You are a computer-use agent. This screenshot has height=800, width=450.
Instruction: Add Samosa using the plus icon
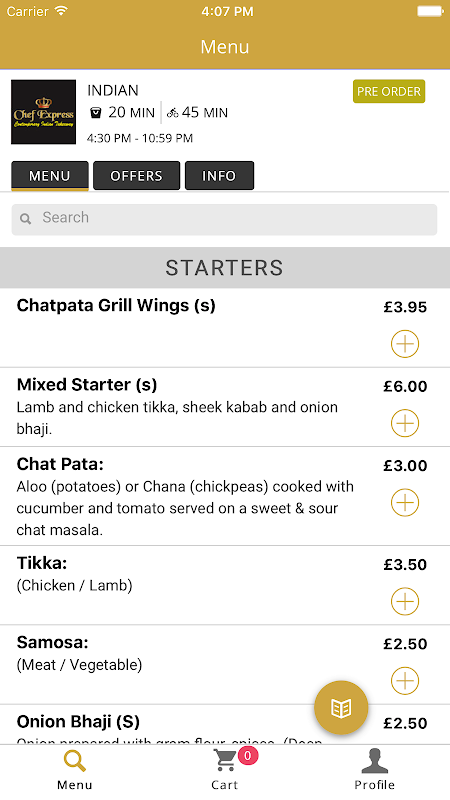405,681
